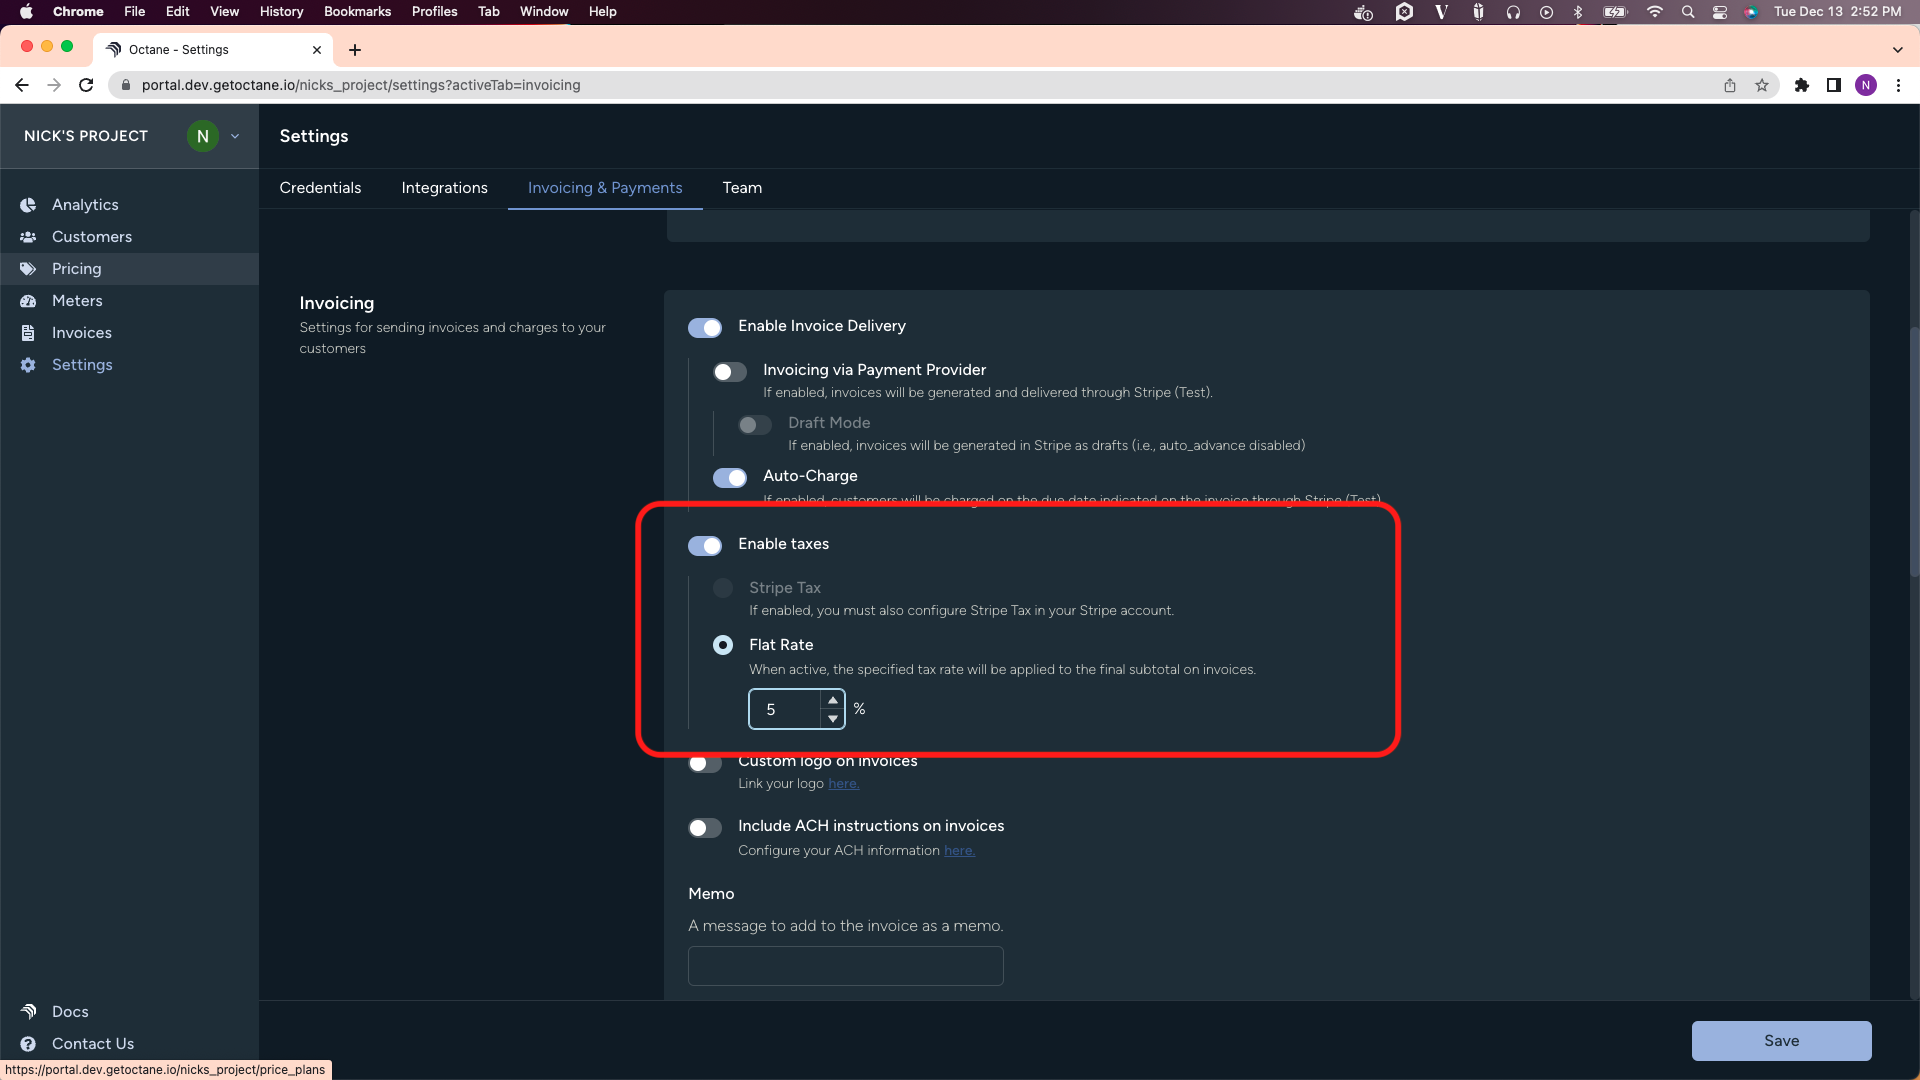Select the Flat Rate radio button
Image resolution: width=1920 pixels, height=1080 pixels.
tap(723, 646)
